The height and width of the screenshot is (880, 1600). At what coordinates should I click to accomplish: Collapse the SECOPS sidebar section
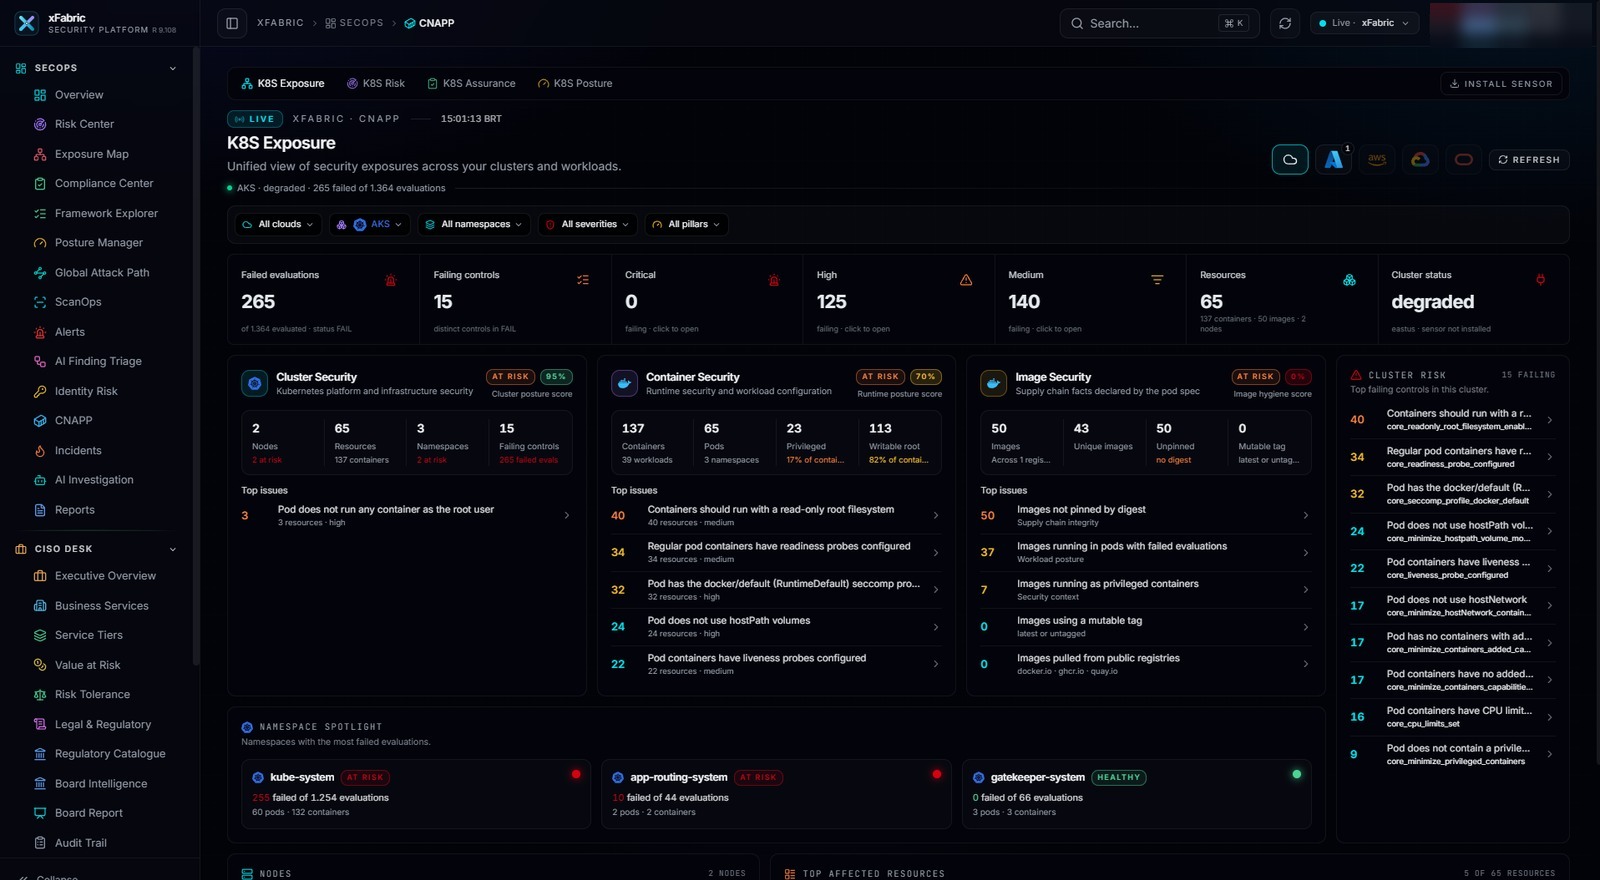pos(173,68)
